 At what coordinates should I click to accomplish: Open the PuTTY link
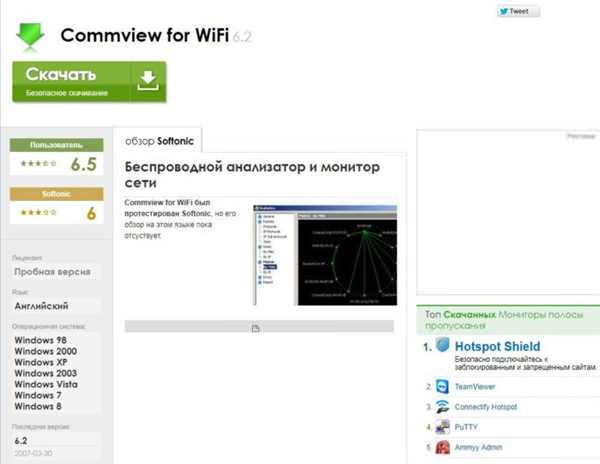coord(466,427)
